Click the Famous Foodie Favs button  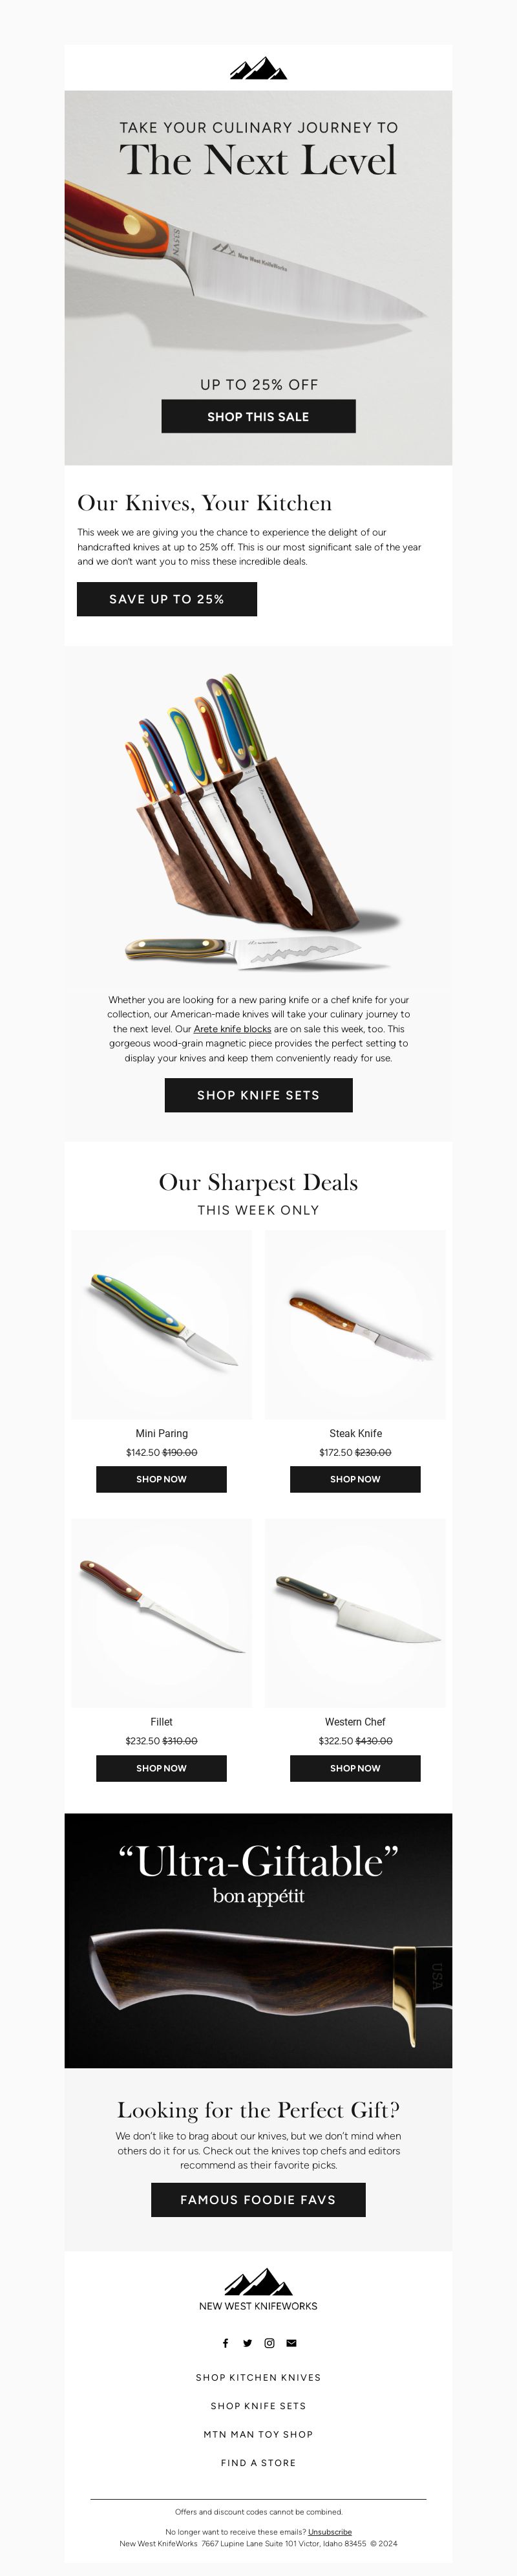click(x=258, y=2200)
